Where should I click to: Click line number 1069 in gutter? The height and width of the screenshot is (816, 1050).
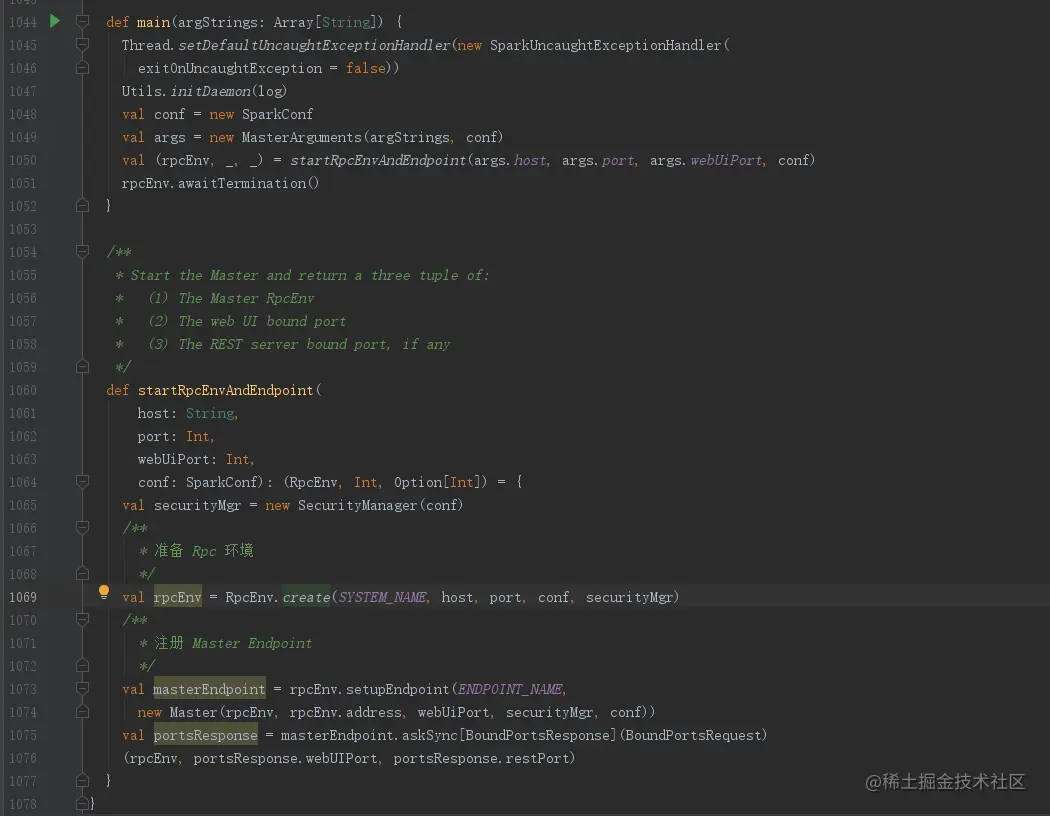pyautogui.click(x=23, y=597)
